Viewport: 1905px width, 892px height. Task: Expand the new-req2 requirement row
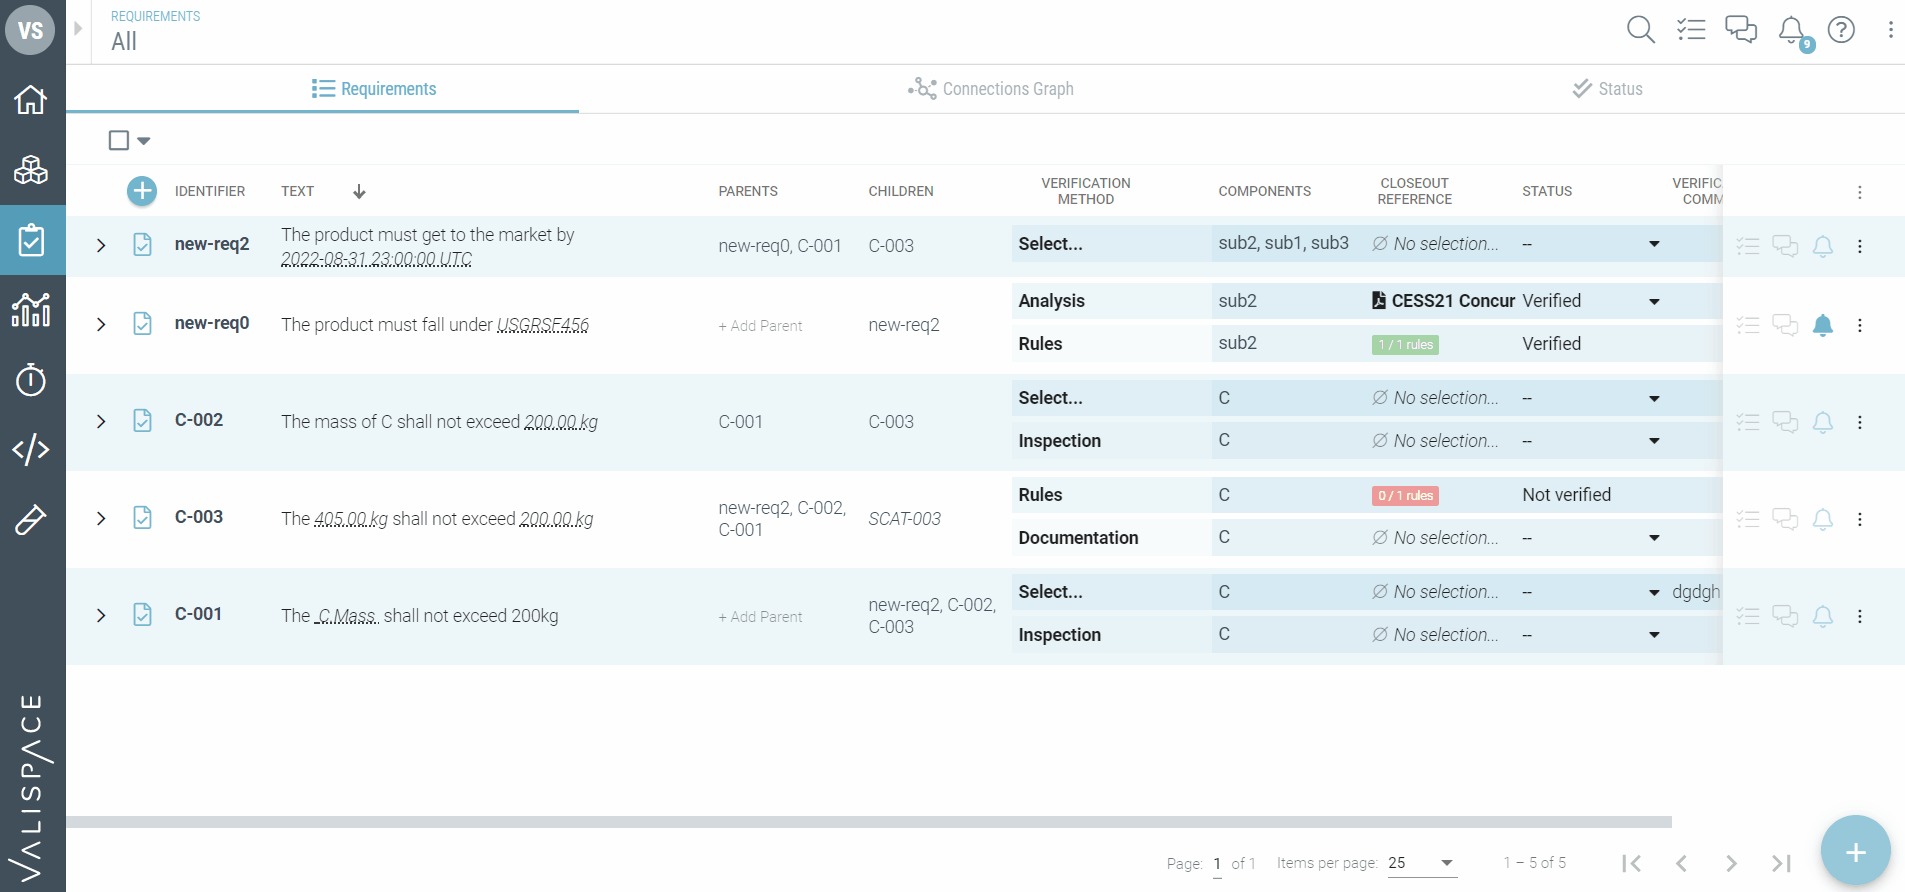[101, 245]
